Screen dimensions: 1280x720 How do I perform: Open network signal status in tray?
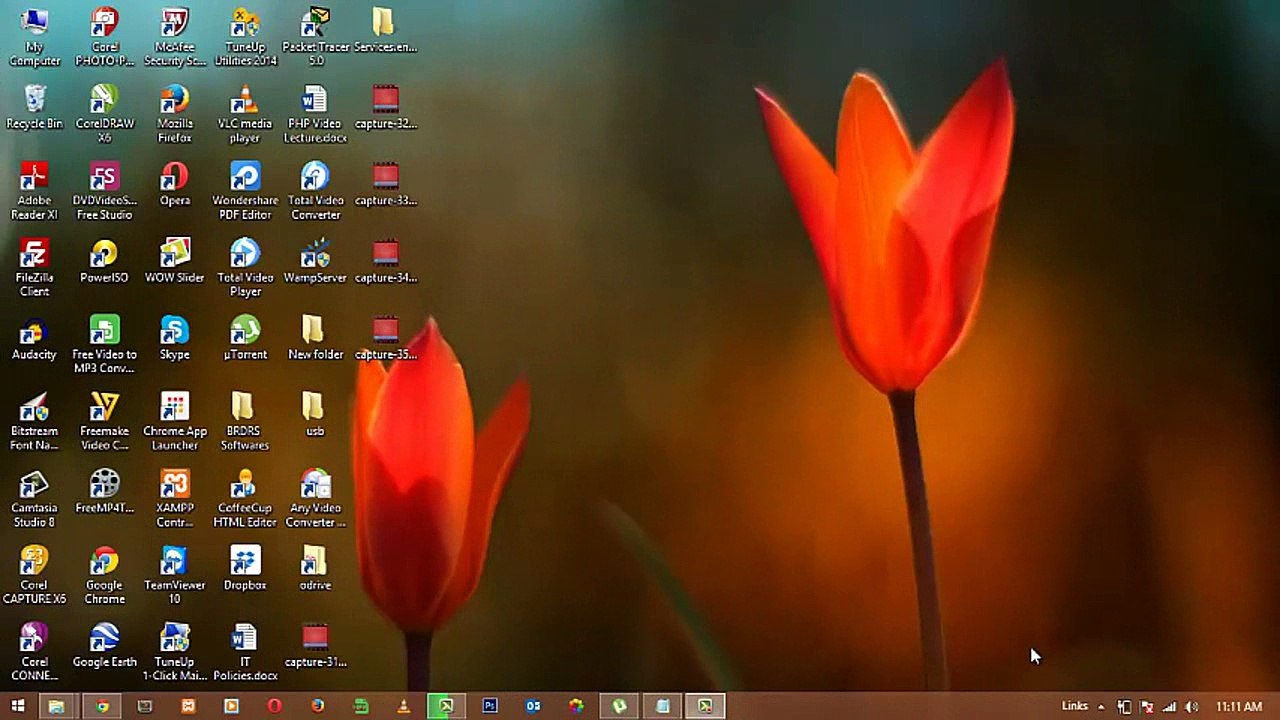tap(1169, 707)
